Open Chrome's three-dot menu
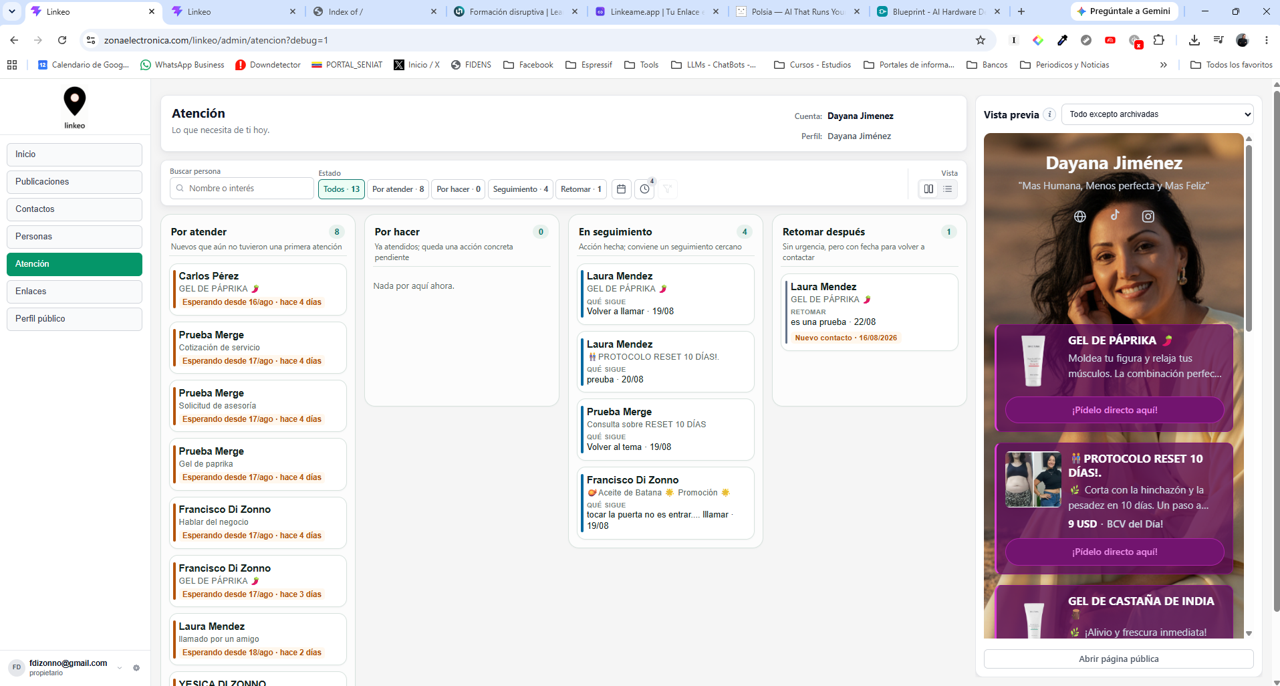Image resolution: width=1280 pixels, height=686 pixels. click(x=1266, y=40)
